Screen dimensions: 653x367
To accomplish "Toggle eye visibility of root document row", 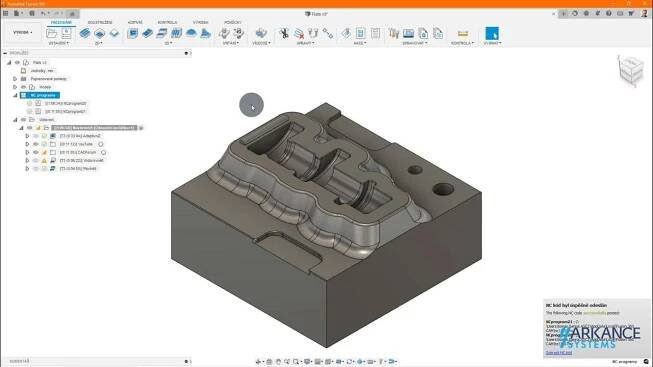I will click(x=17, y=62).
